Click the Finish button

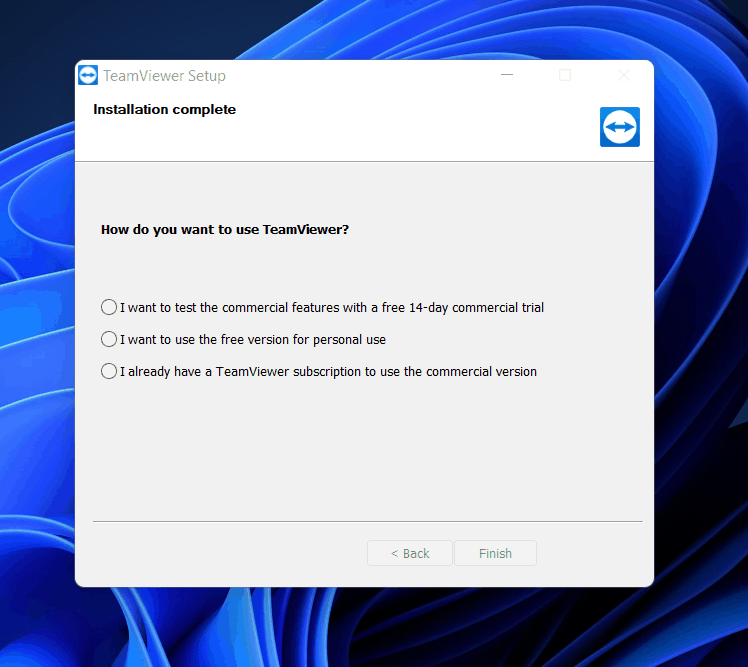coord(495,553)
